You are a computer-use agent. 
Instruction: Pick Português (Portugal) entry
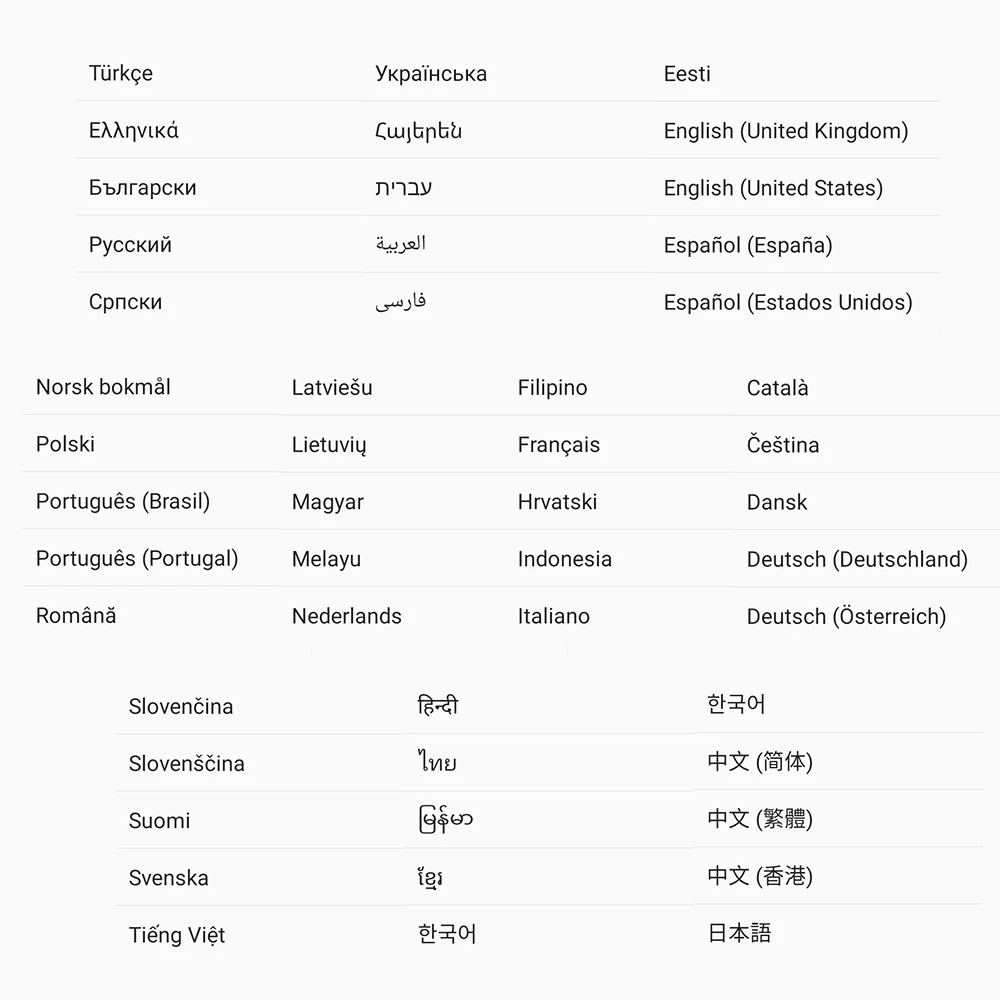(137, 558)
